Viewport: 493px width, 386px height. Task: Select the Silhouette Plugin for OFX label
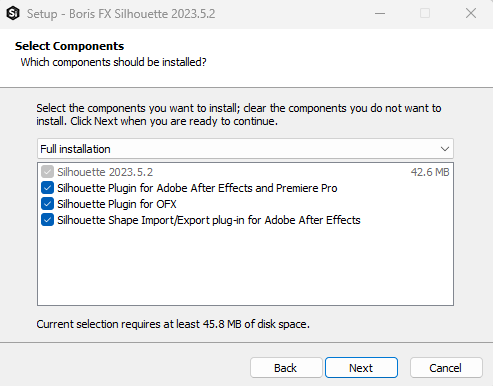tap(117, 204)
